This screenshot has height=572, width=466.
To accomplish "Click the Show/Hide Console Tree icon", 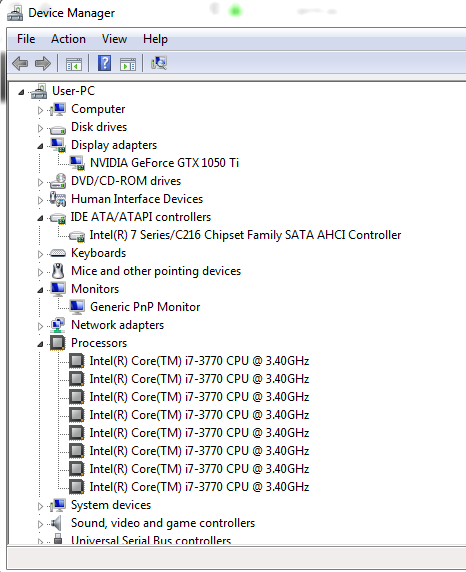I will coord(74,64).
